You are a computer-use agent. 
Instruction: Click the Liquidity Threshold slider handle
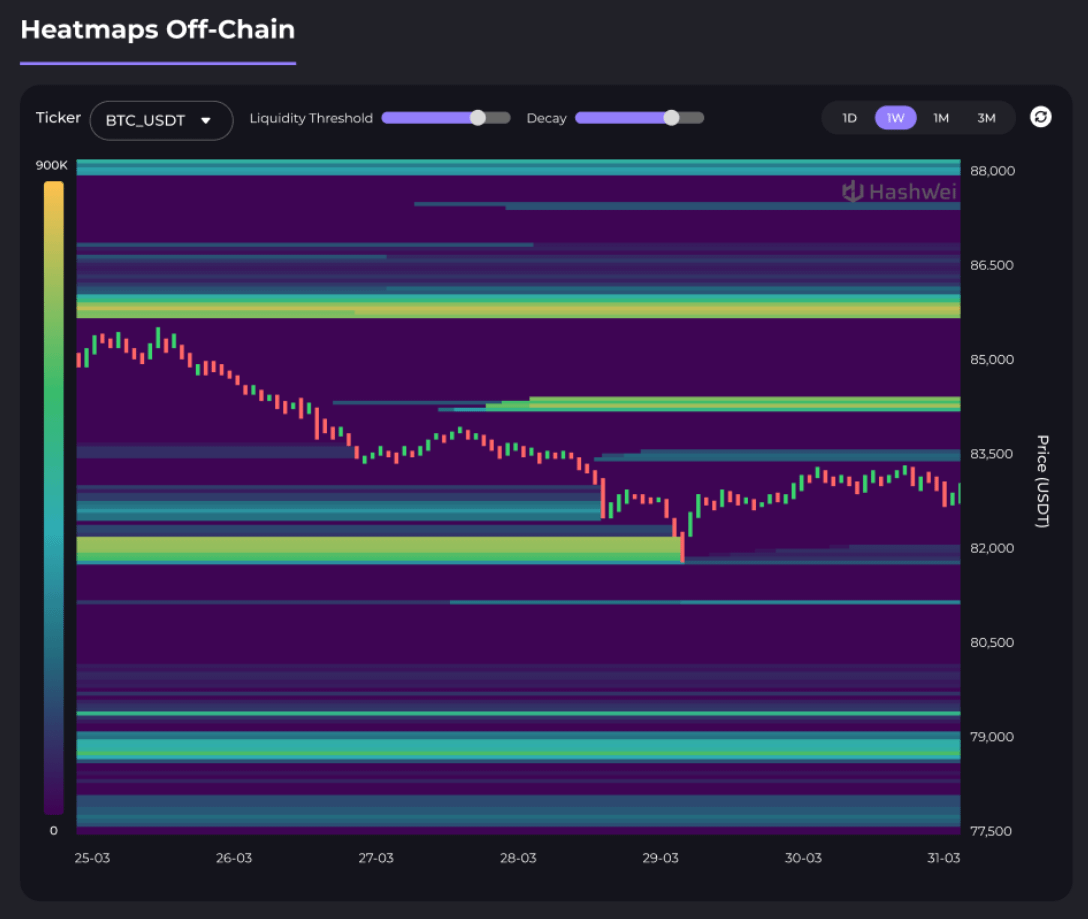click(478, 118)
